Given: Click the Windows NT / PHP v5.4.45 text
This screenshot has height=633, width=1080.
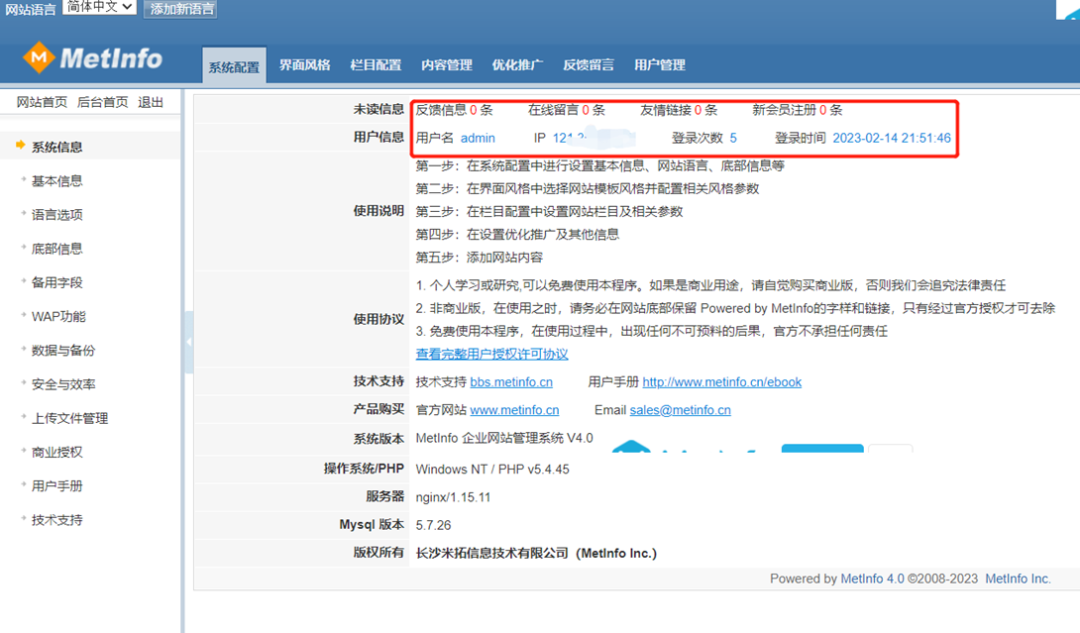Looking at the screenshot, I should point(492,470).
